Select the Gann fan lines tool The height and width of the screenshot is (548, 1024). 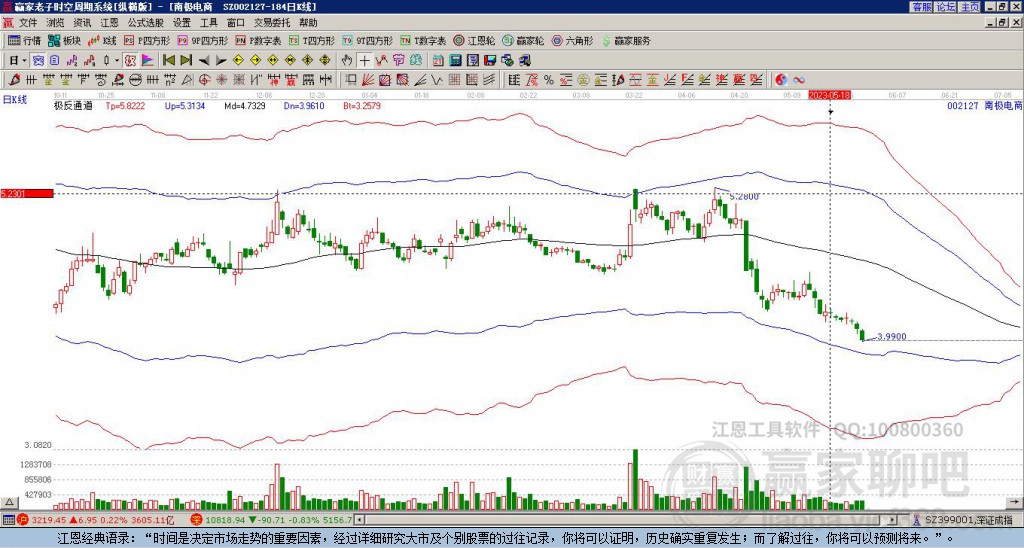pyautogui.click(x=368, y=80)
